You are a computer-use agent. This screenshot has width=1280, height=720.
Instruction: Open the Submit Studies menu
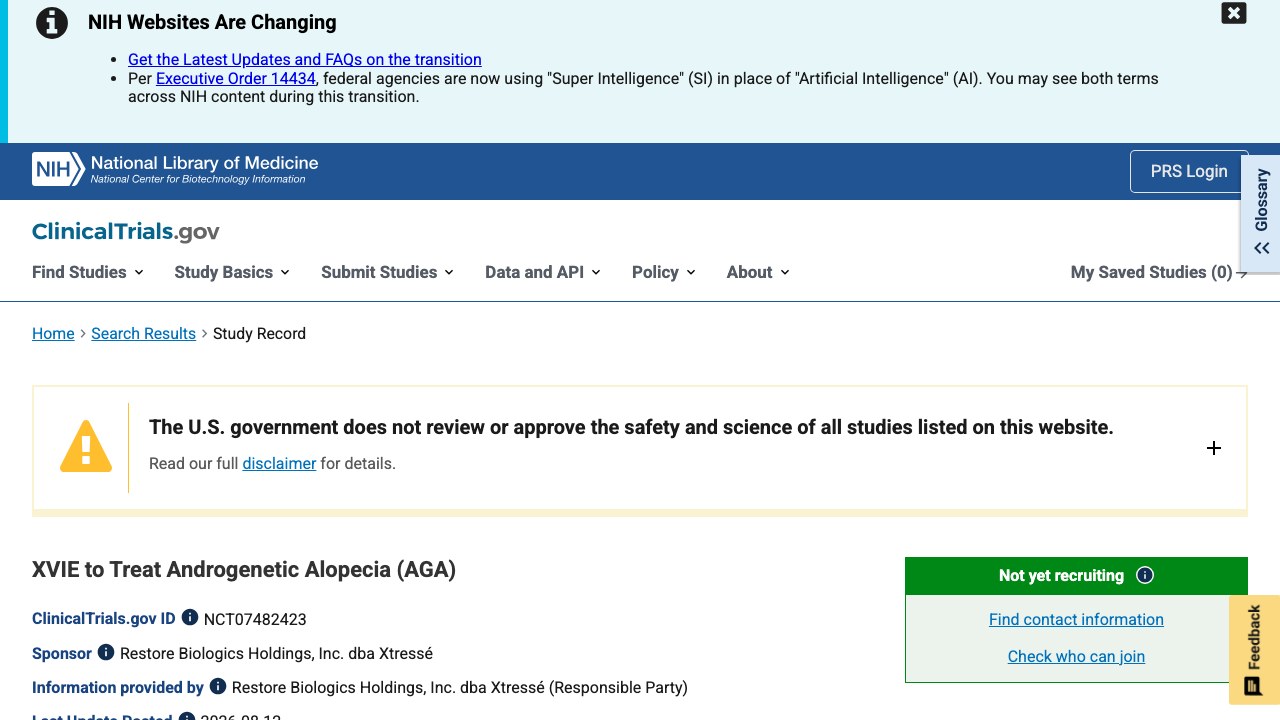387,272
